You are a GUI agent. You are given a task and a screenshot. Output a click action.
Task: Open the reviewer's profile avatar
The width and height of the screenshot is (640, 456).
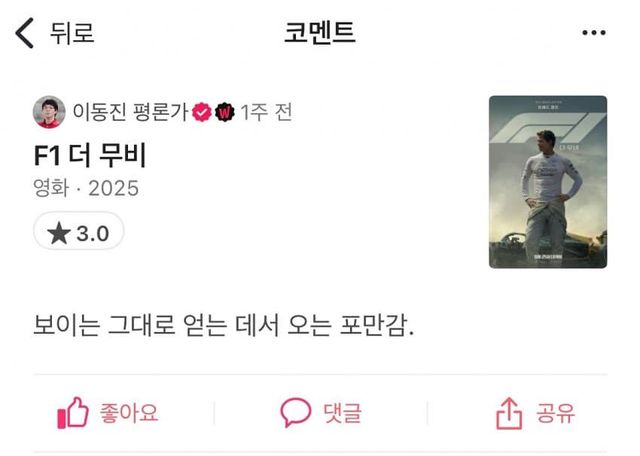pos(49,112)
